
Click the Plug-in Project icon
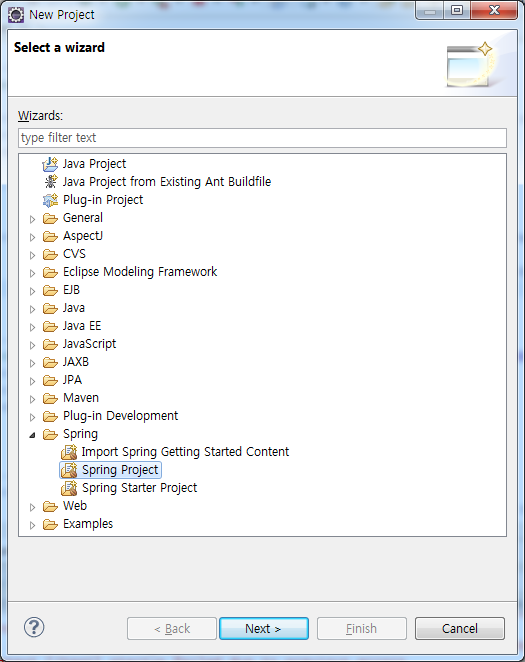(x=50, y=200)
